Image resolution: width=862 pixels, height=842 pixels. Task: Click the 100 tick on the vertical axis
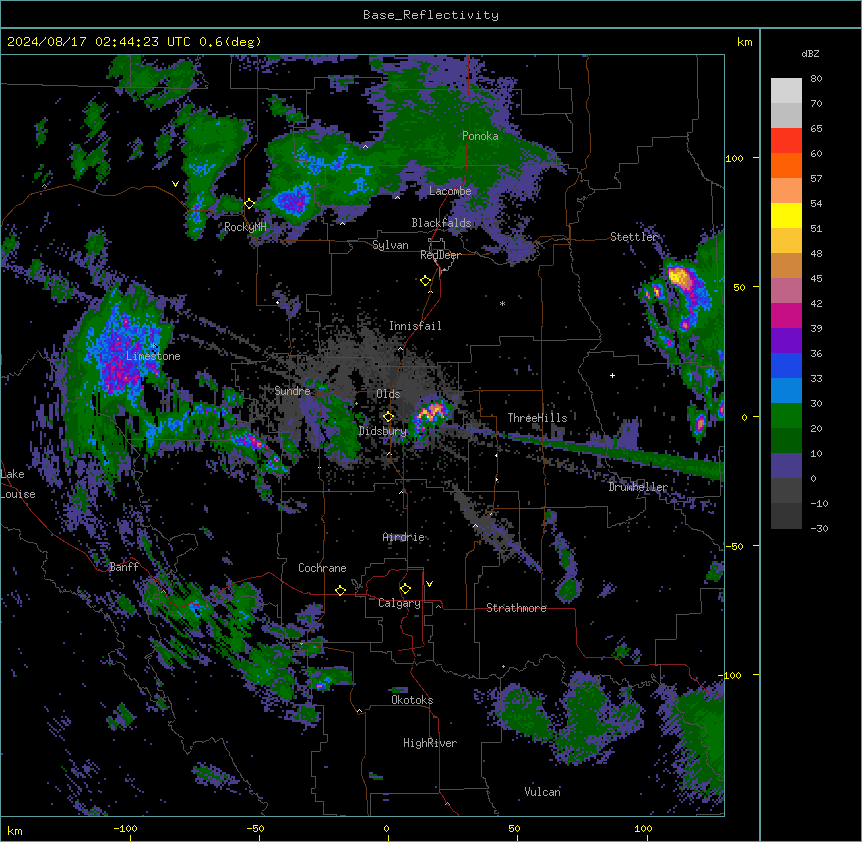click(734, 158)
